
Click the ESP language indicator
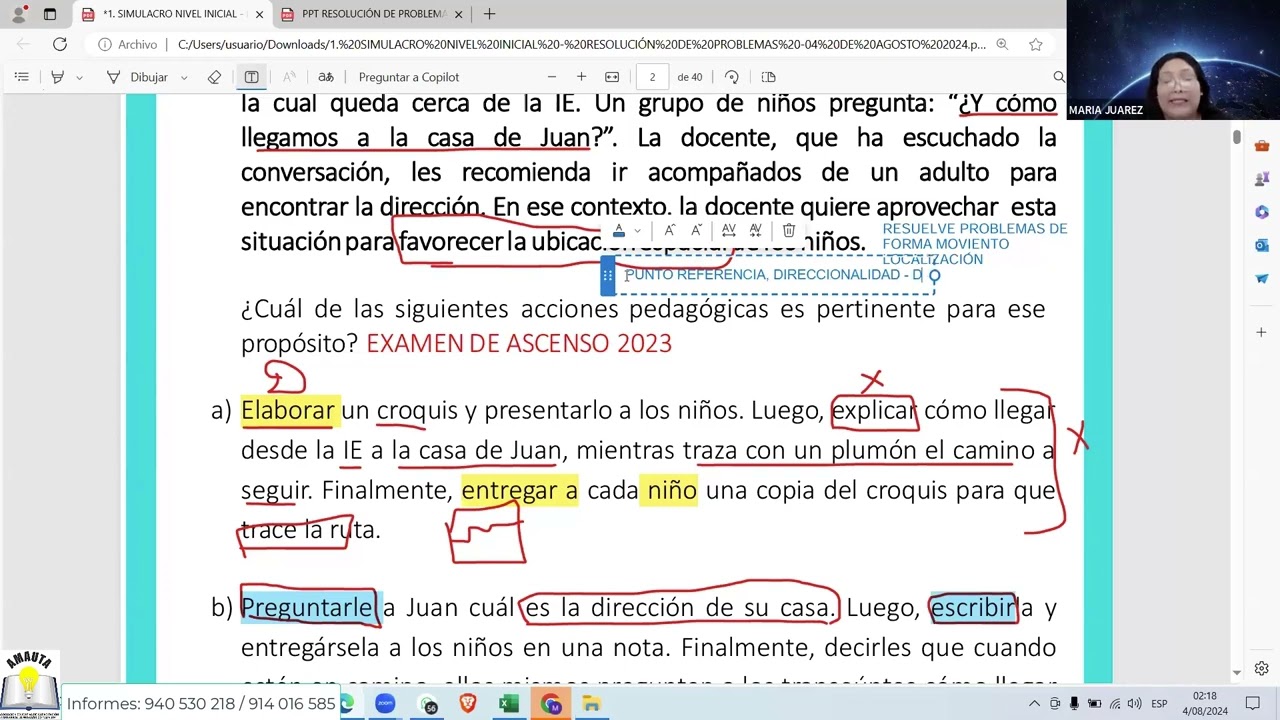point(1159,704)
